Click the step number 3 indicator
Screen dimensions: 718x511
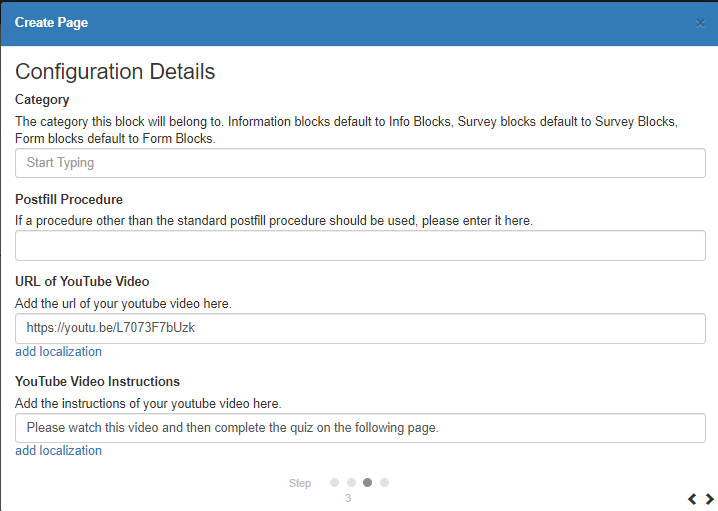[348, 498]
